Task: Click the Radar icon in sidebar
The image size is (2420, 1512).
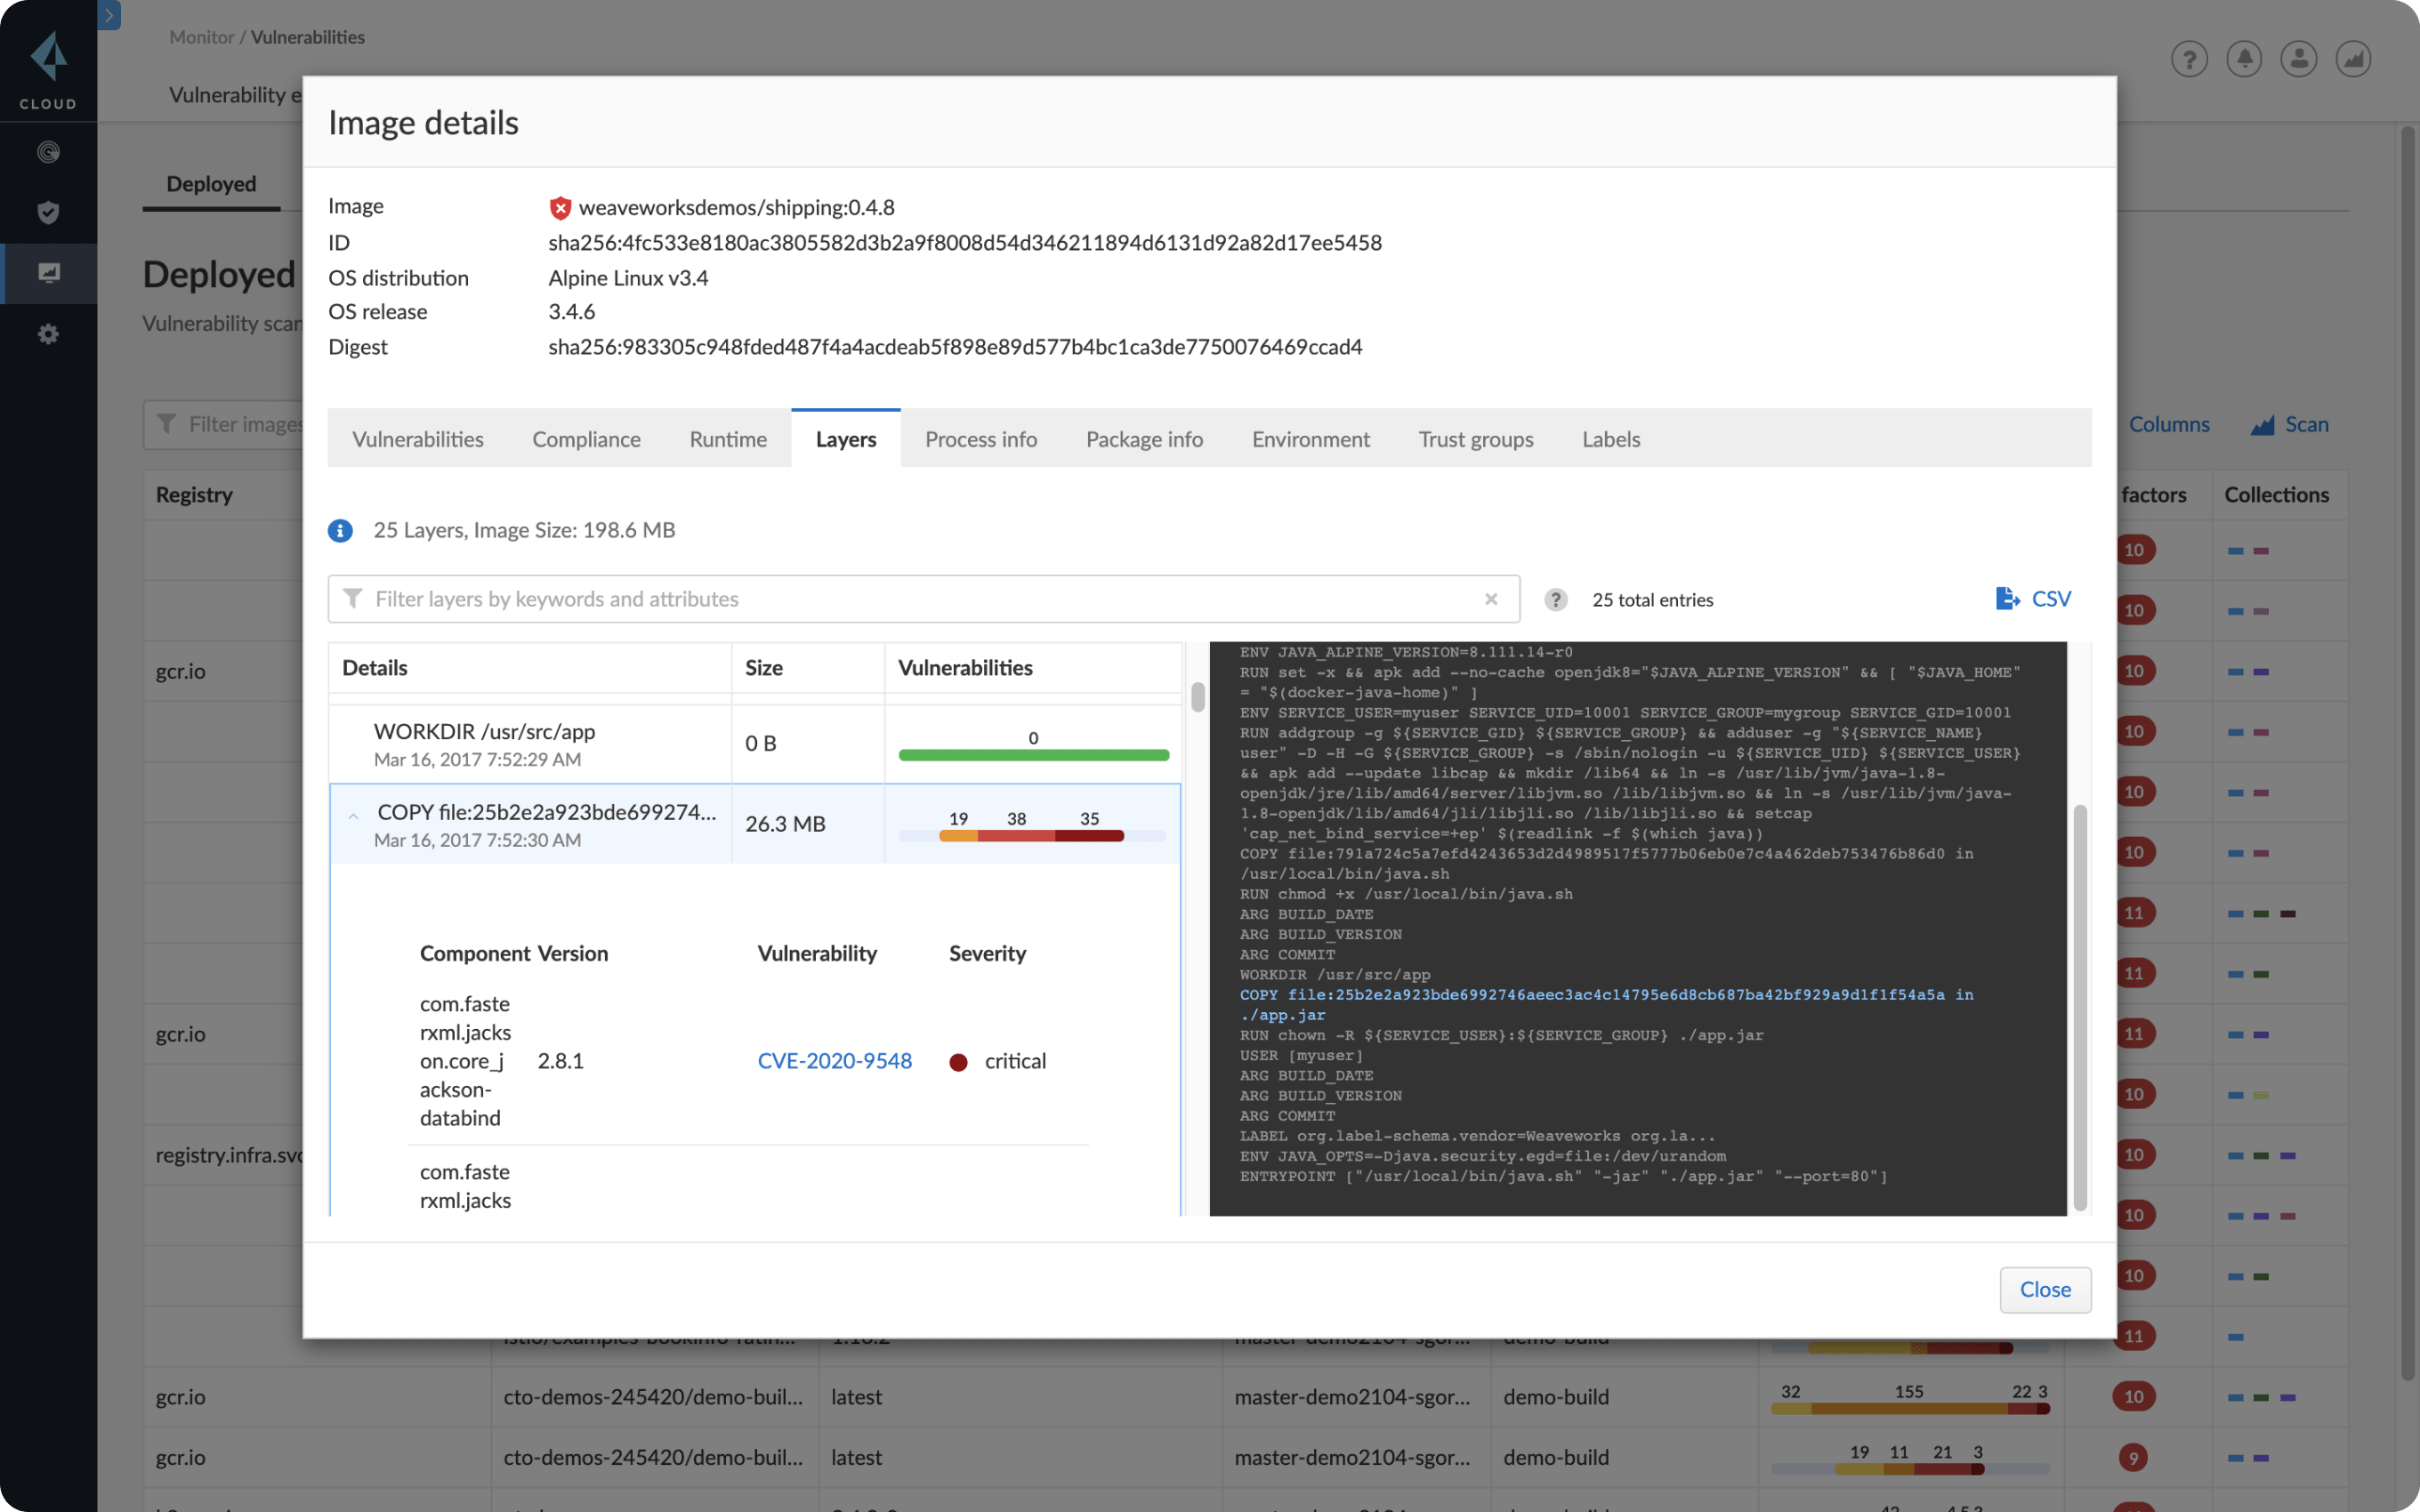Action: tap(48, 152)
